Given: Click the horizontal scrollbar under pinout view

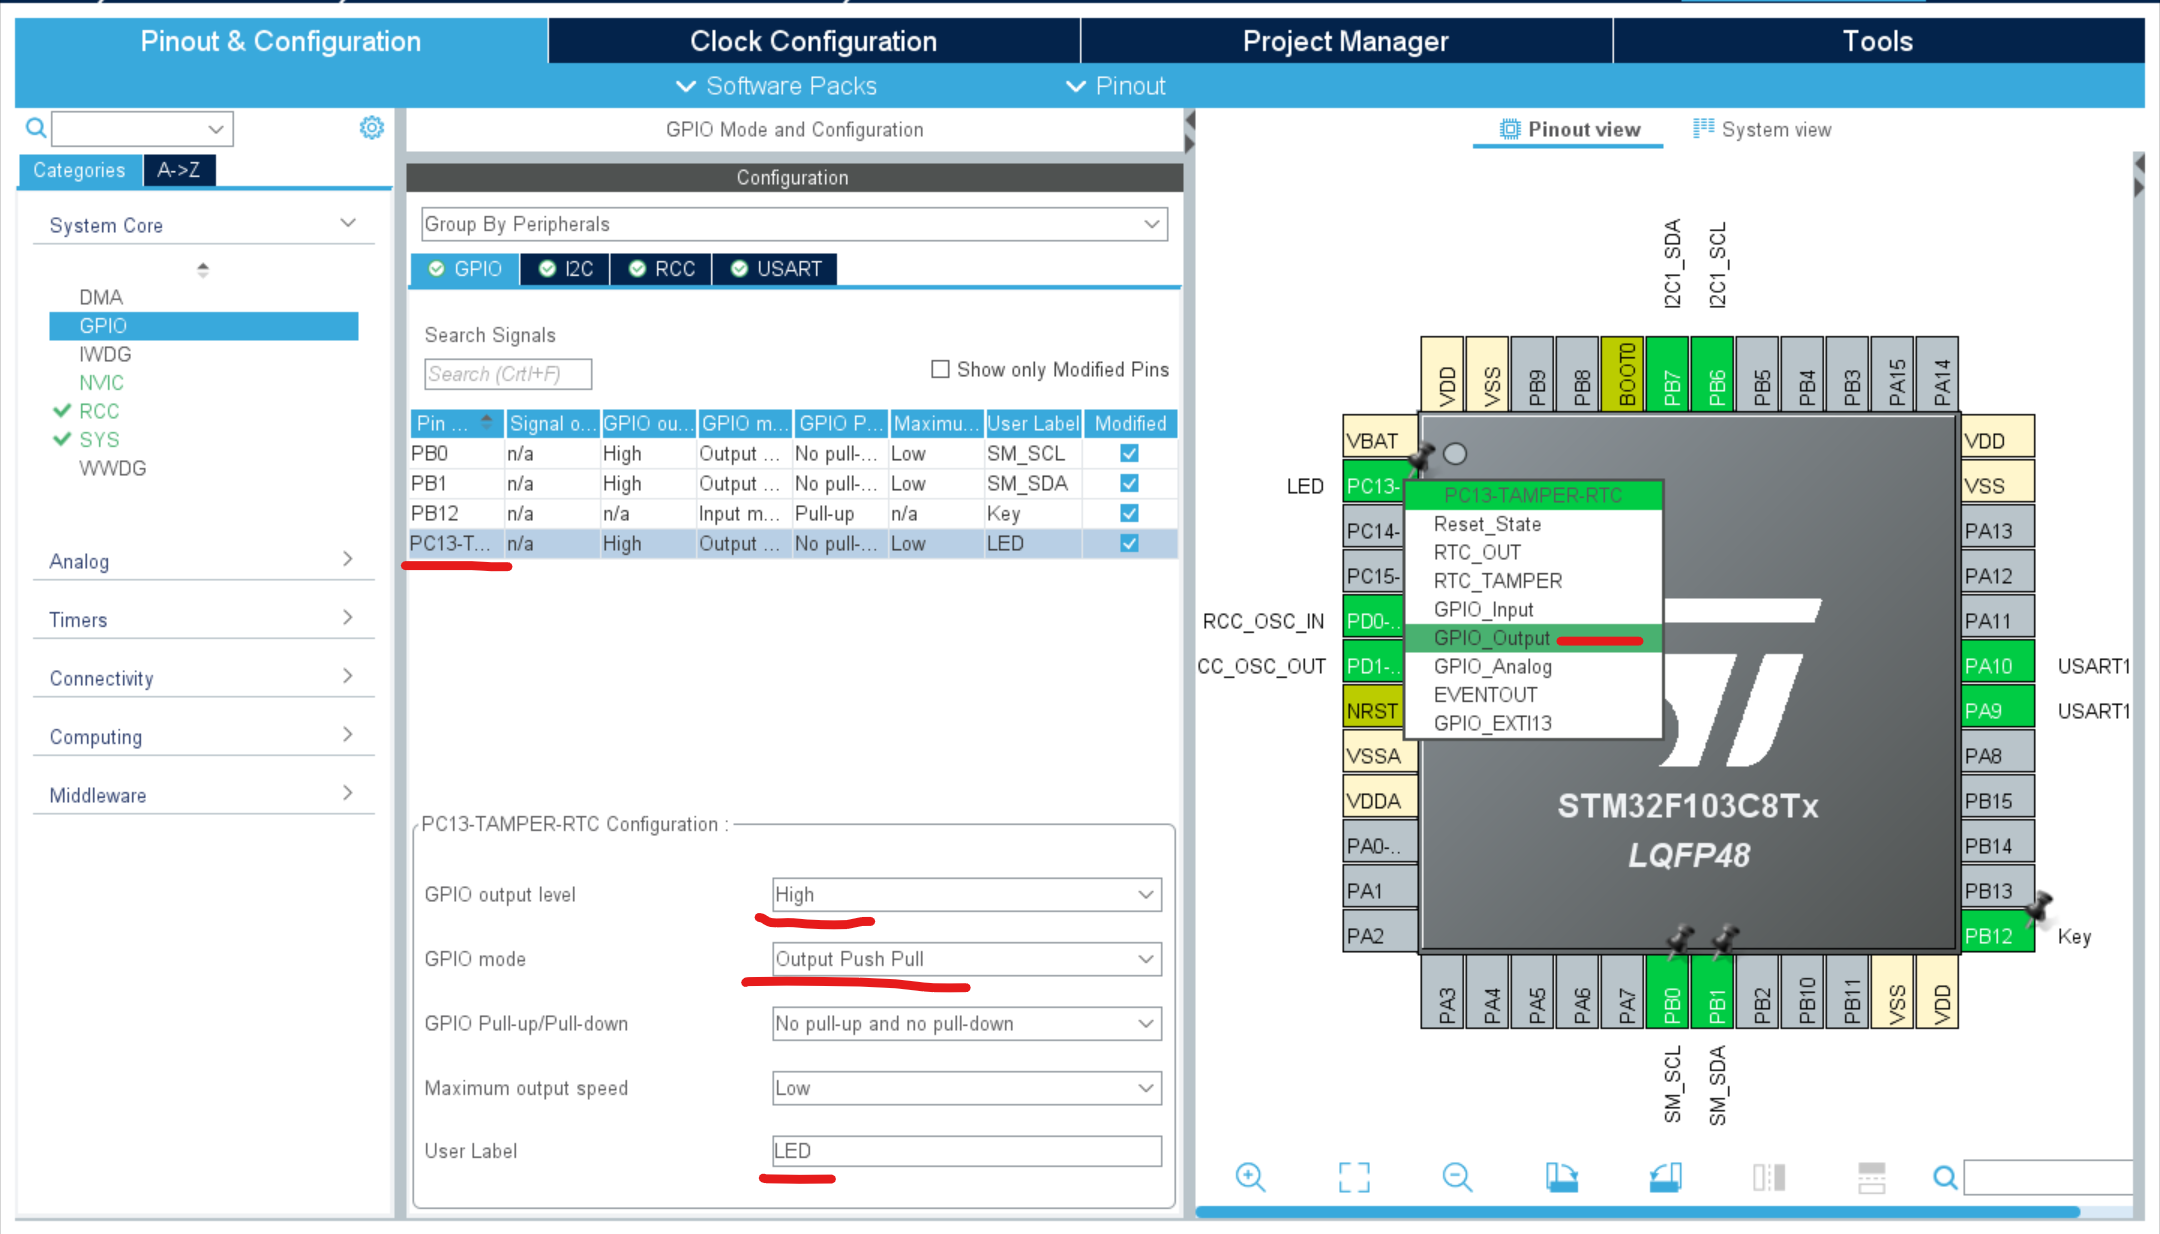Looking at the screenshot, I should coord(1638,1212).
